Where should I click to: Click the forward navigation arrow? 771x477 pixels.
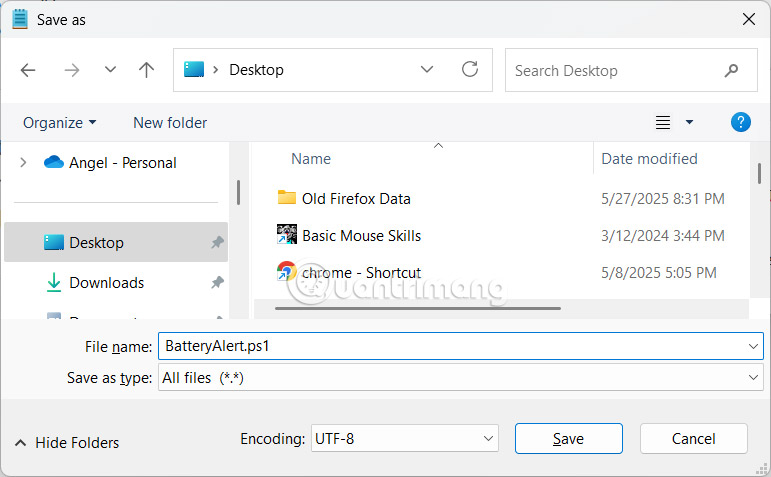72,70
